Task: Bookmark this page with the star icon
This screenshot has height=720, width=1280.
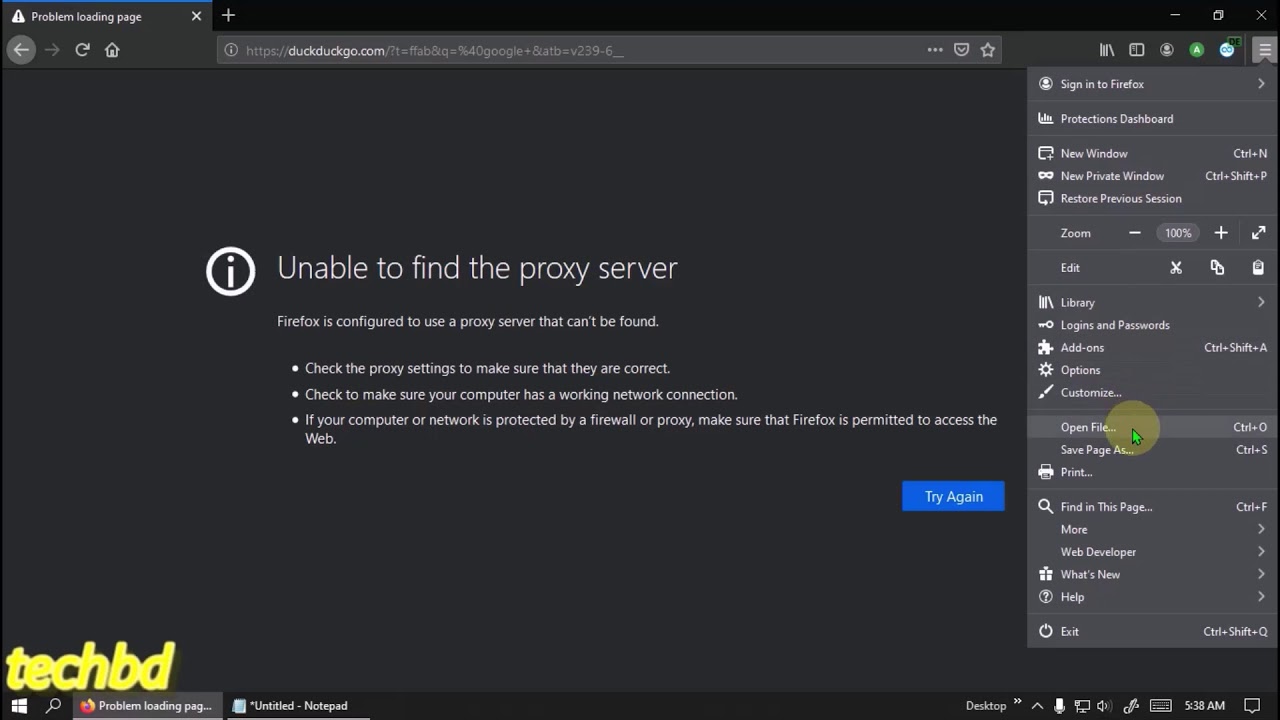Action: [988, 50]
